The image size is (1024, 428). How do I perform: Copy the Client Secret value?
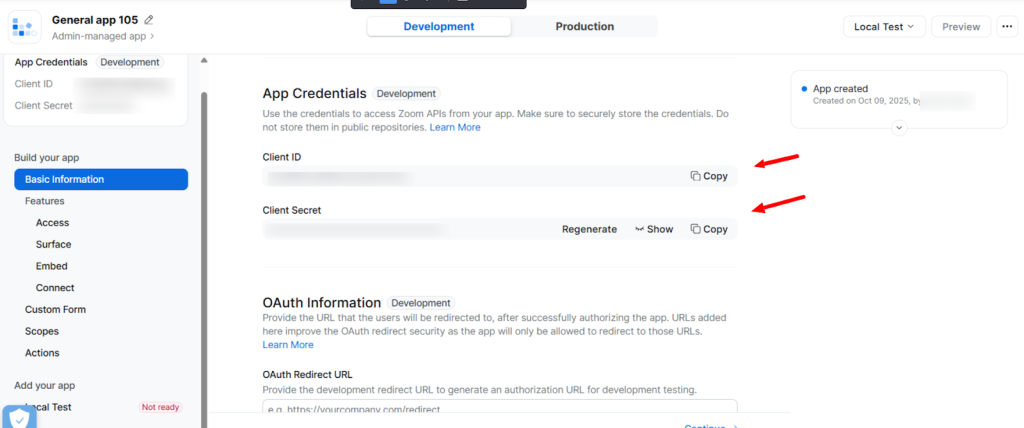point(709,229)
